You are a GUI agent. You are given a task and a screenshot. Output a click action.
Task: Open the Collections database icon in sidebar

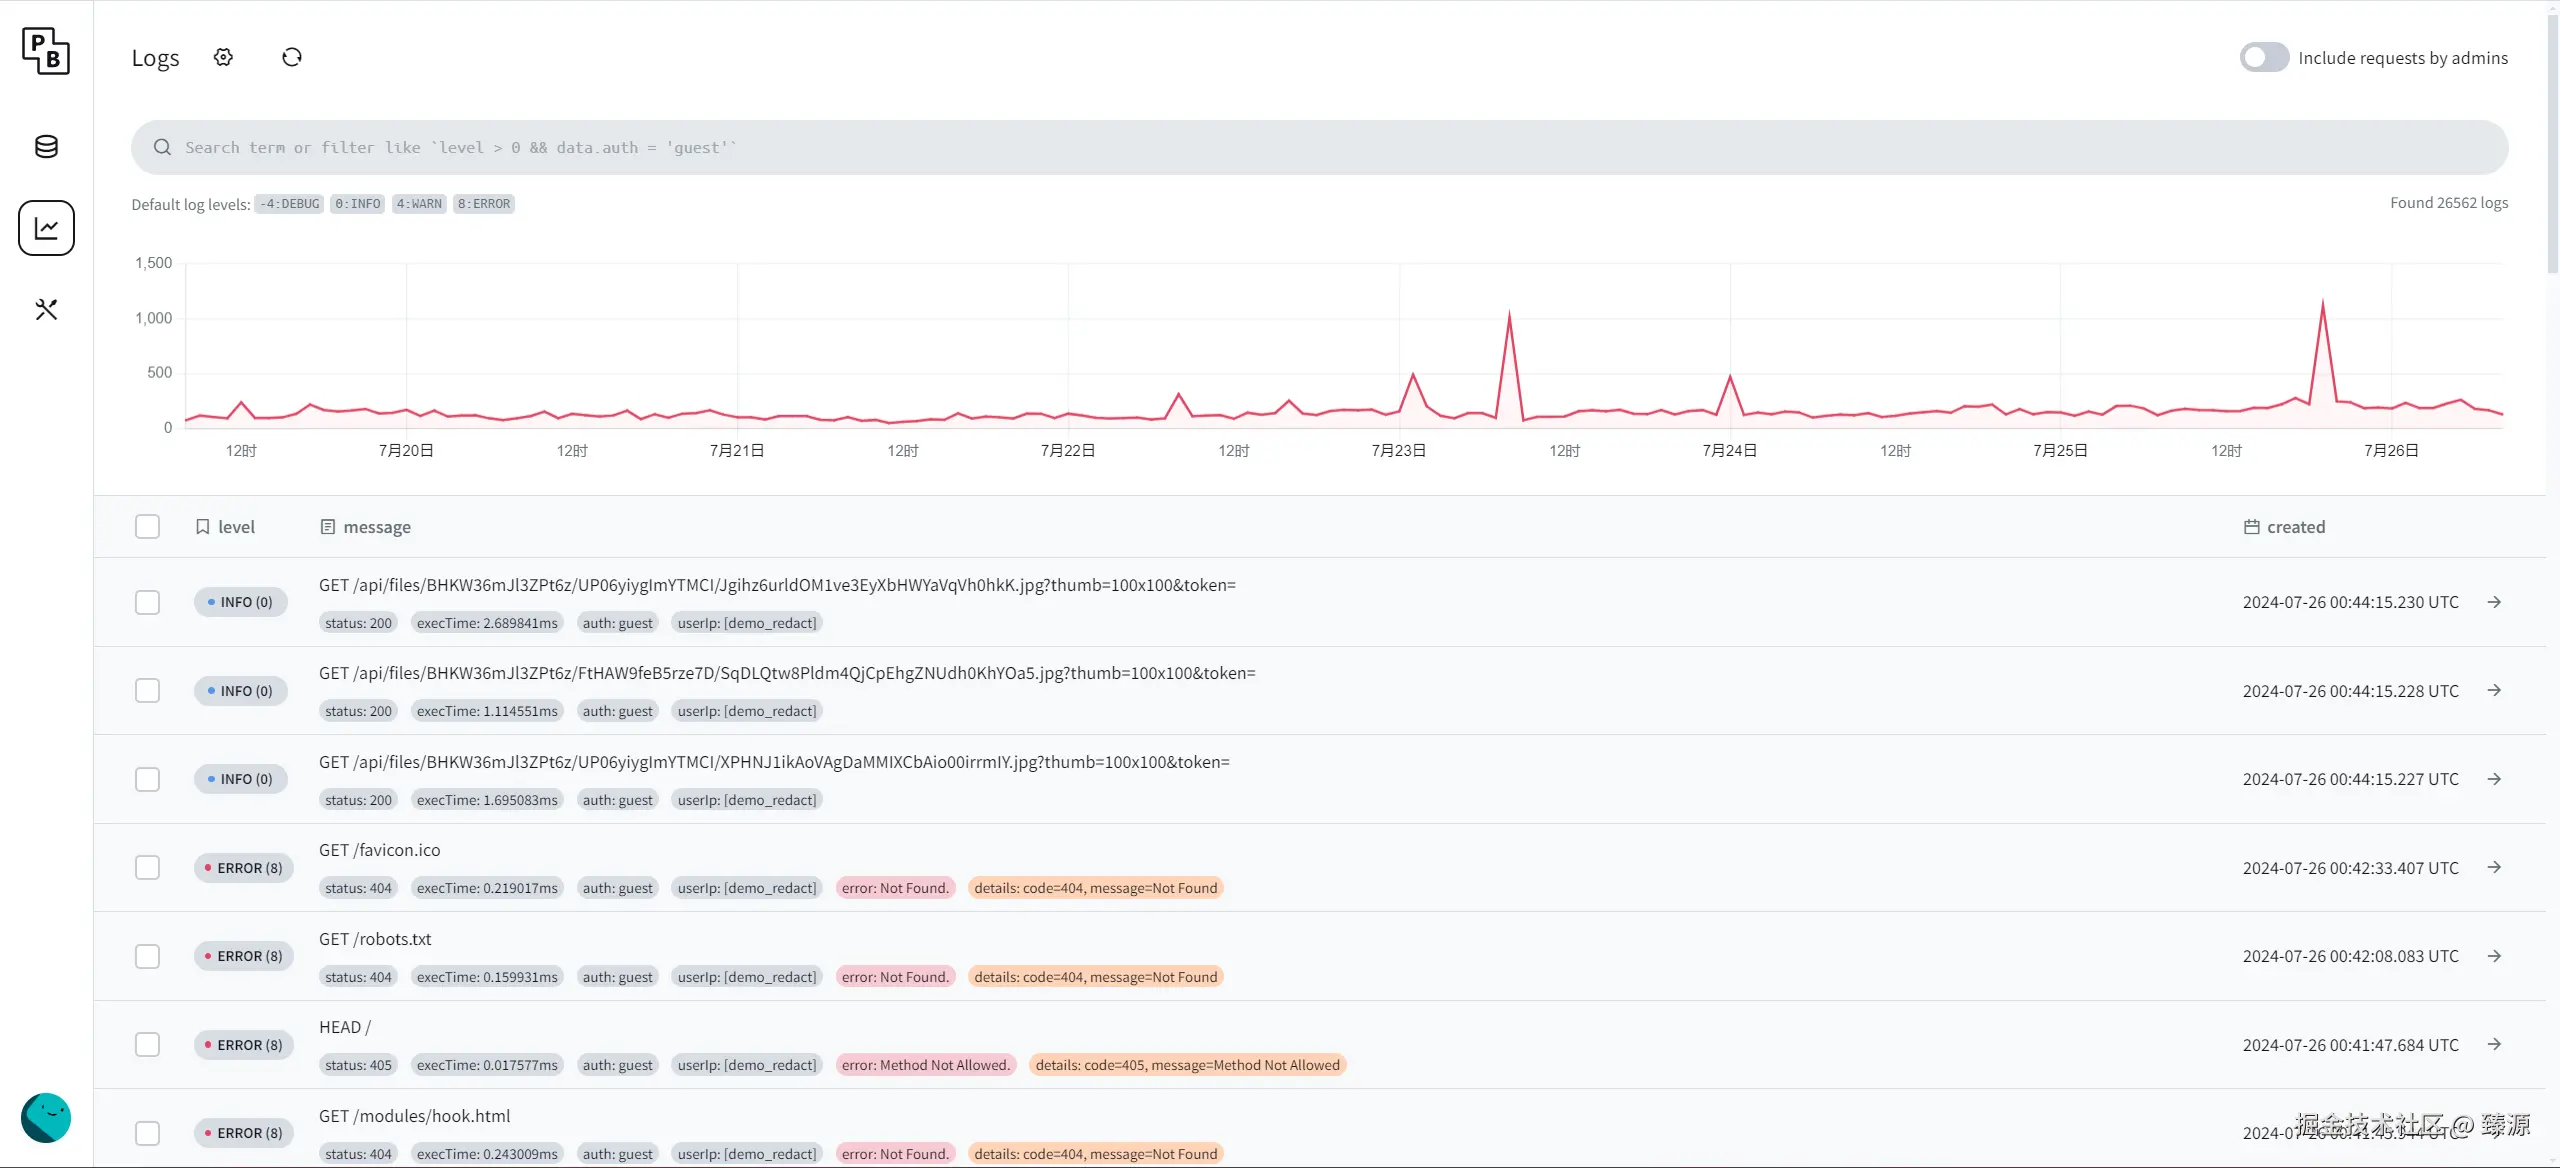[46, 147]
